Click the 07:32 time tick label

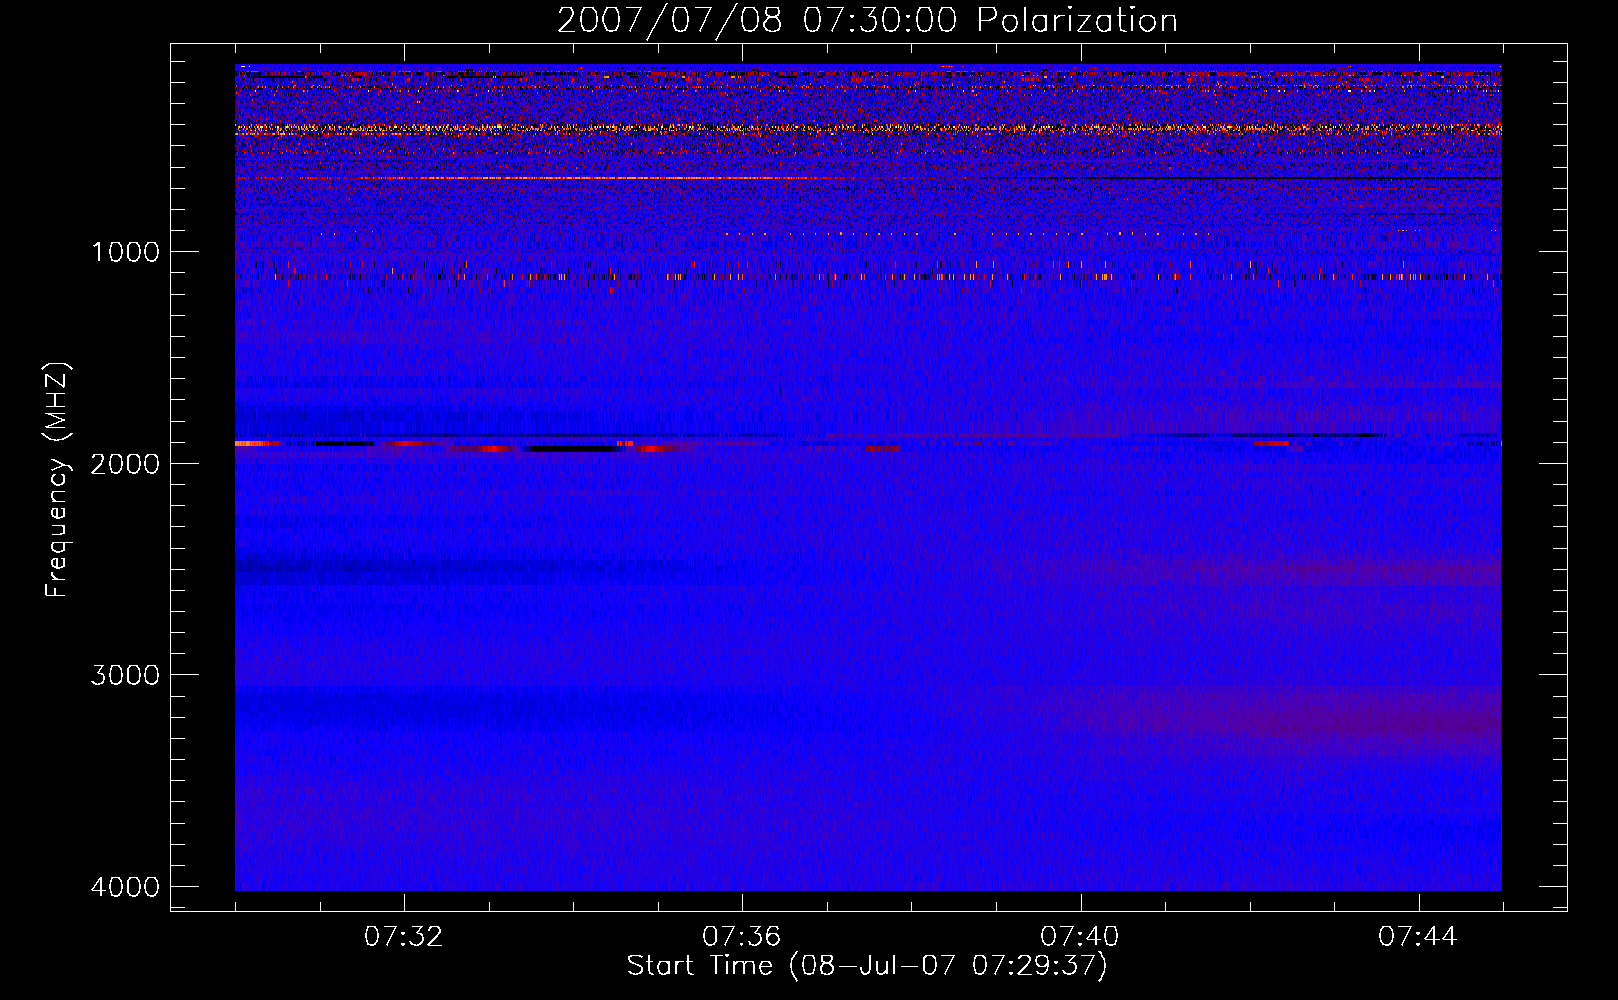click(x=403, y=937)
